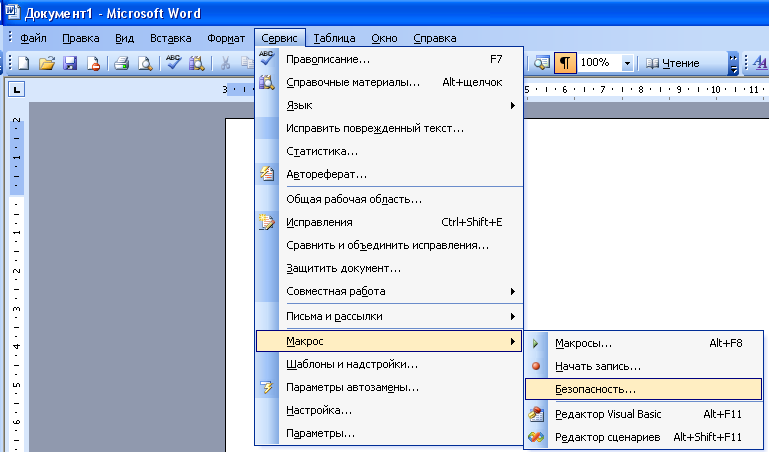Click the Document Map icon
Screen dimensions: 769x452
point(541,63)
